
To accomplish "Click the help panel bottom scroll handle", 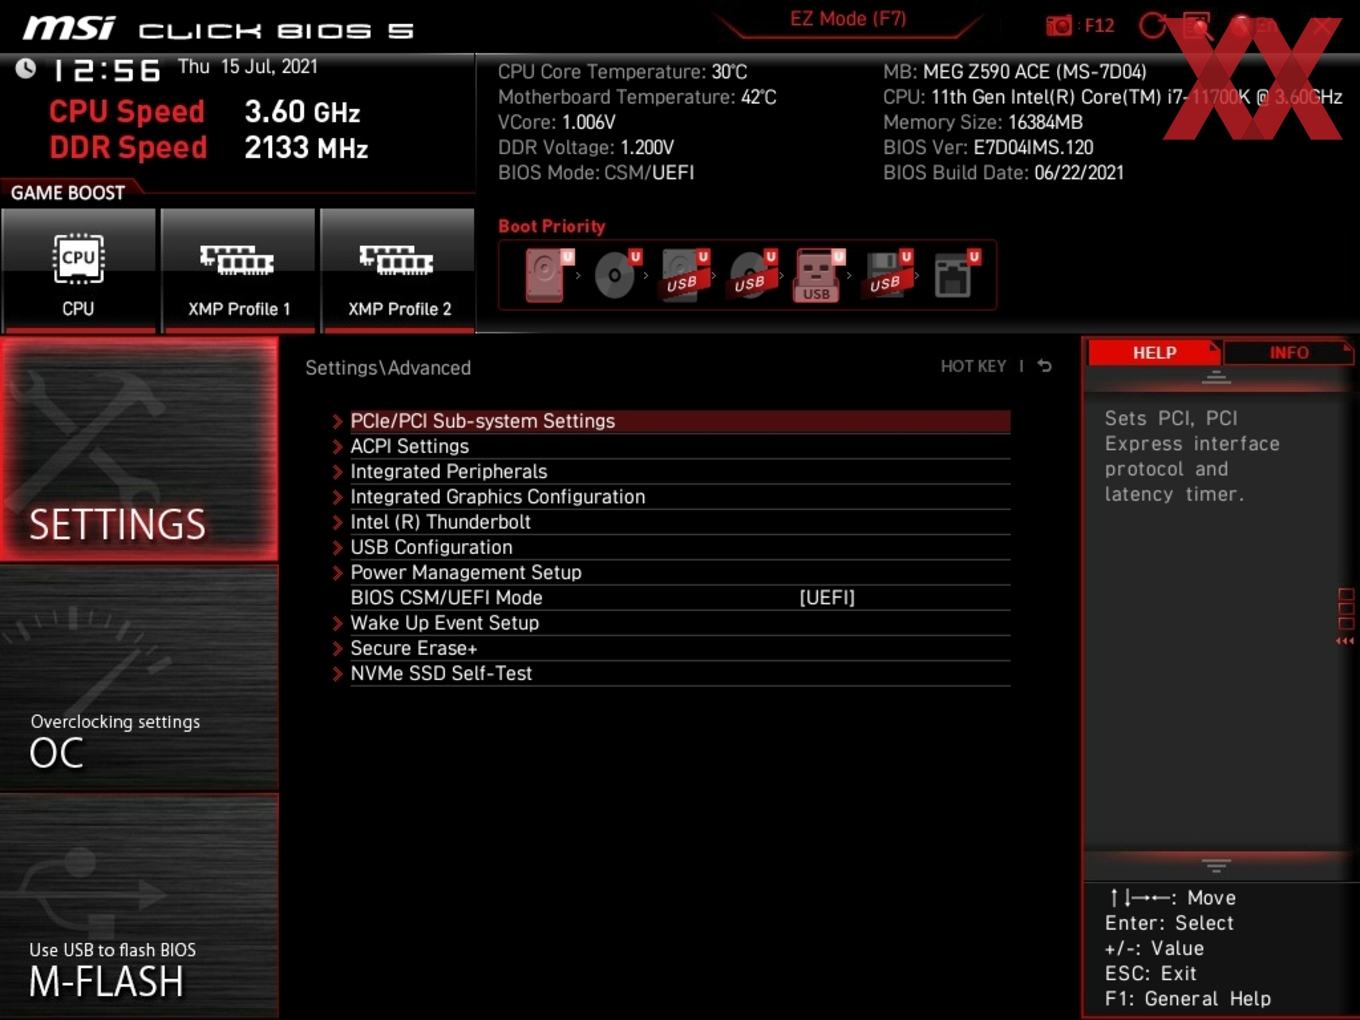I will 1216,865.
